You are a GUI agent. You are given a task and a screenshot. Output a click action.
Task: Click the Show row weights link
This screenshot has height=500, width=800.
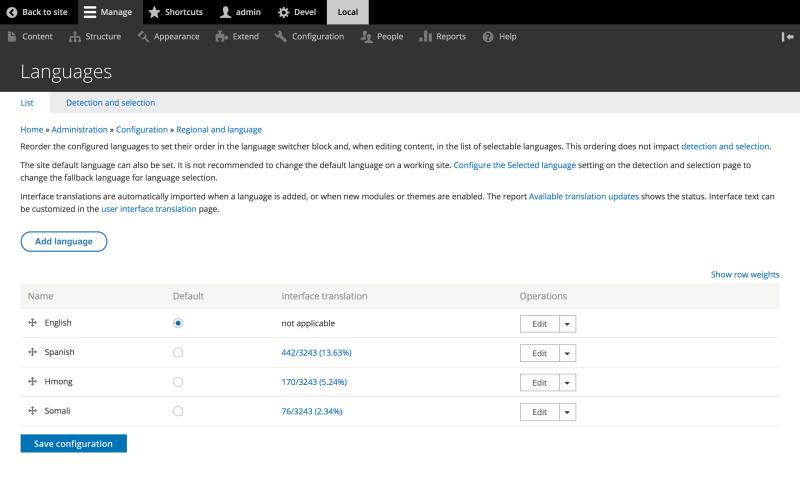745,274
